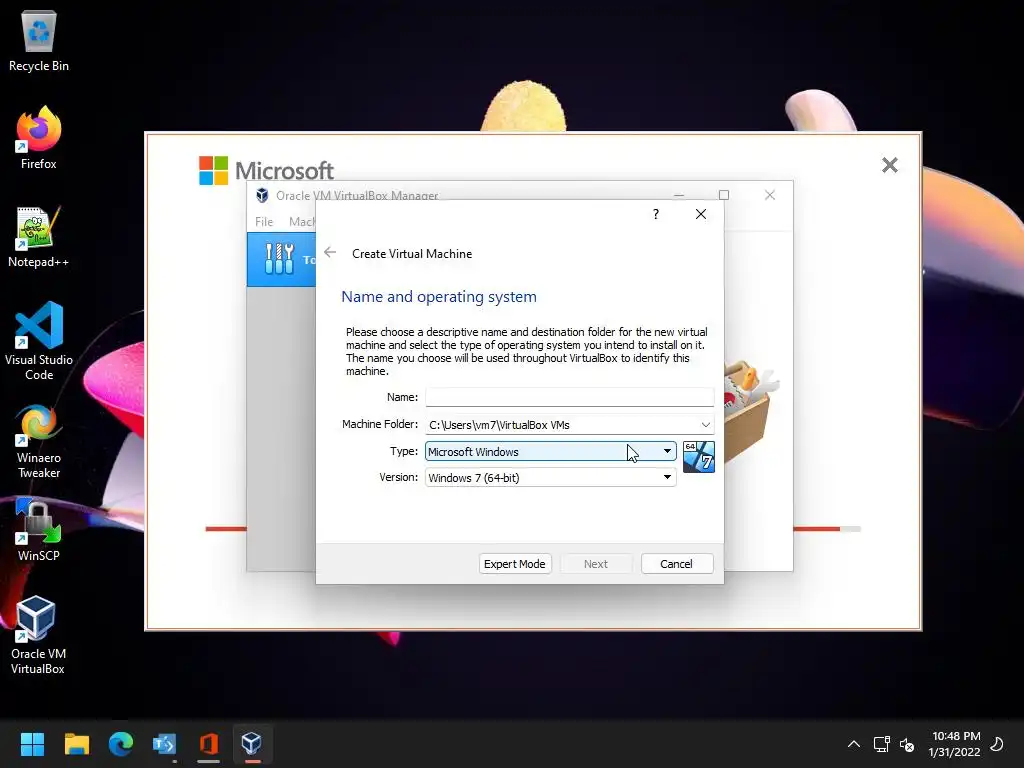Switch to the Office taskbar app
Image resolution: width=1024 pixels, height=768 pixels.
pyautogui.click(x=208, y=744)
